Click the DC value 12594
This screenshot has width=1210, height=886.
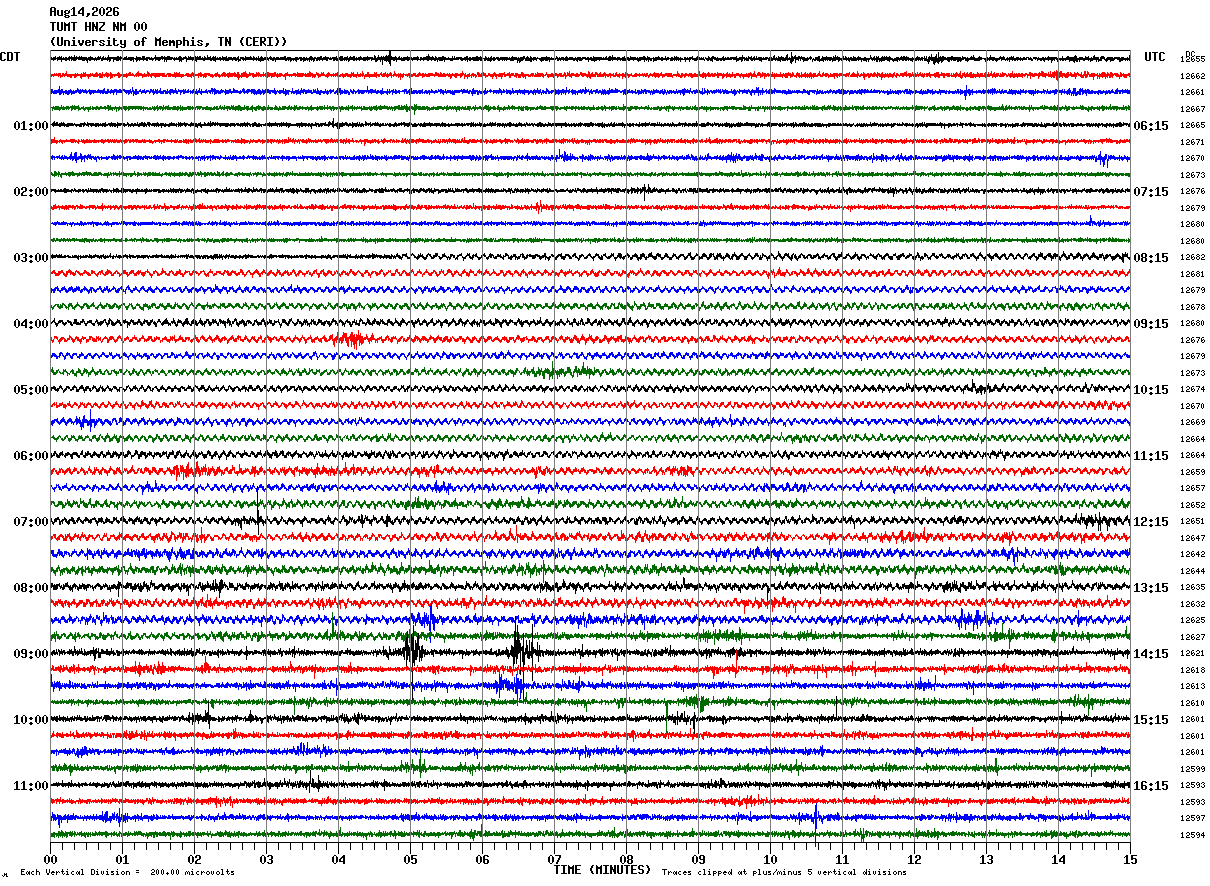[1193, 835]
